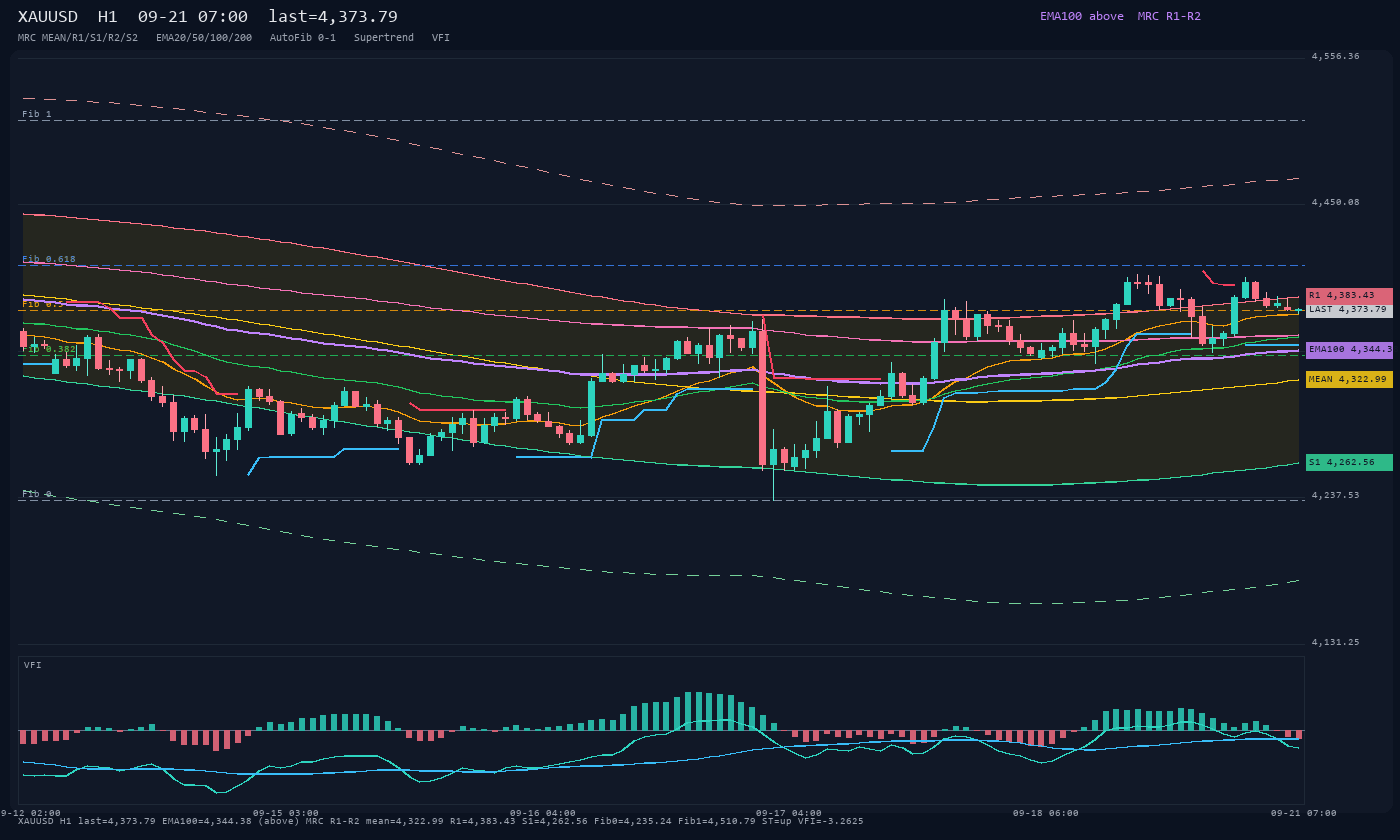
Task: Click the 'Fib 0.382' level label
Action: click(49, 349)
